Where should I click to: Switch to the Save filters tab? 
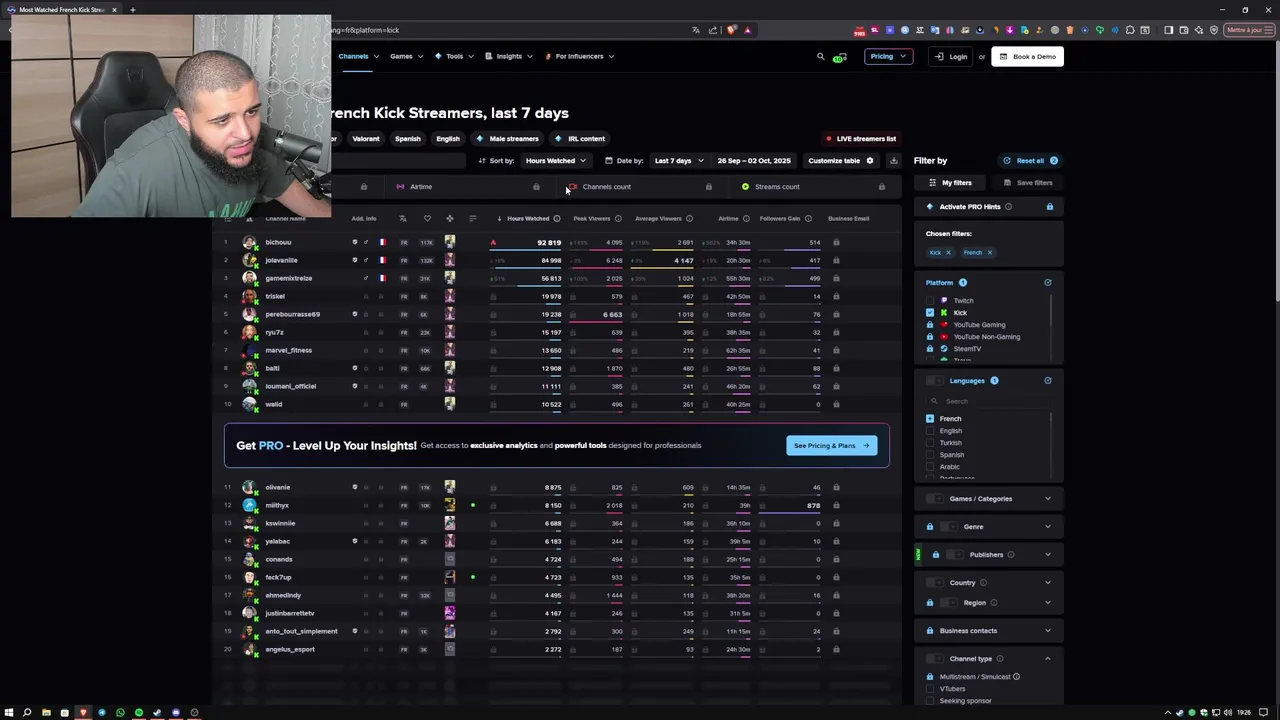[1028, 182]
